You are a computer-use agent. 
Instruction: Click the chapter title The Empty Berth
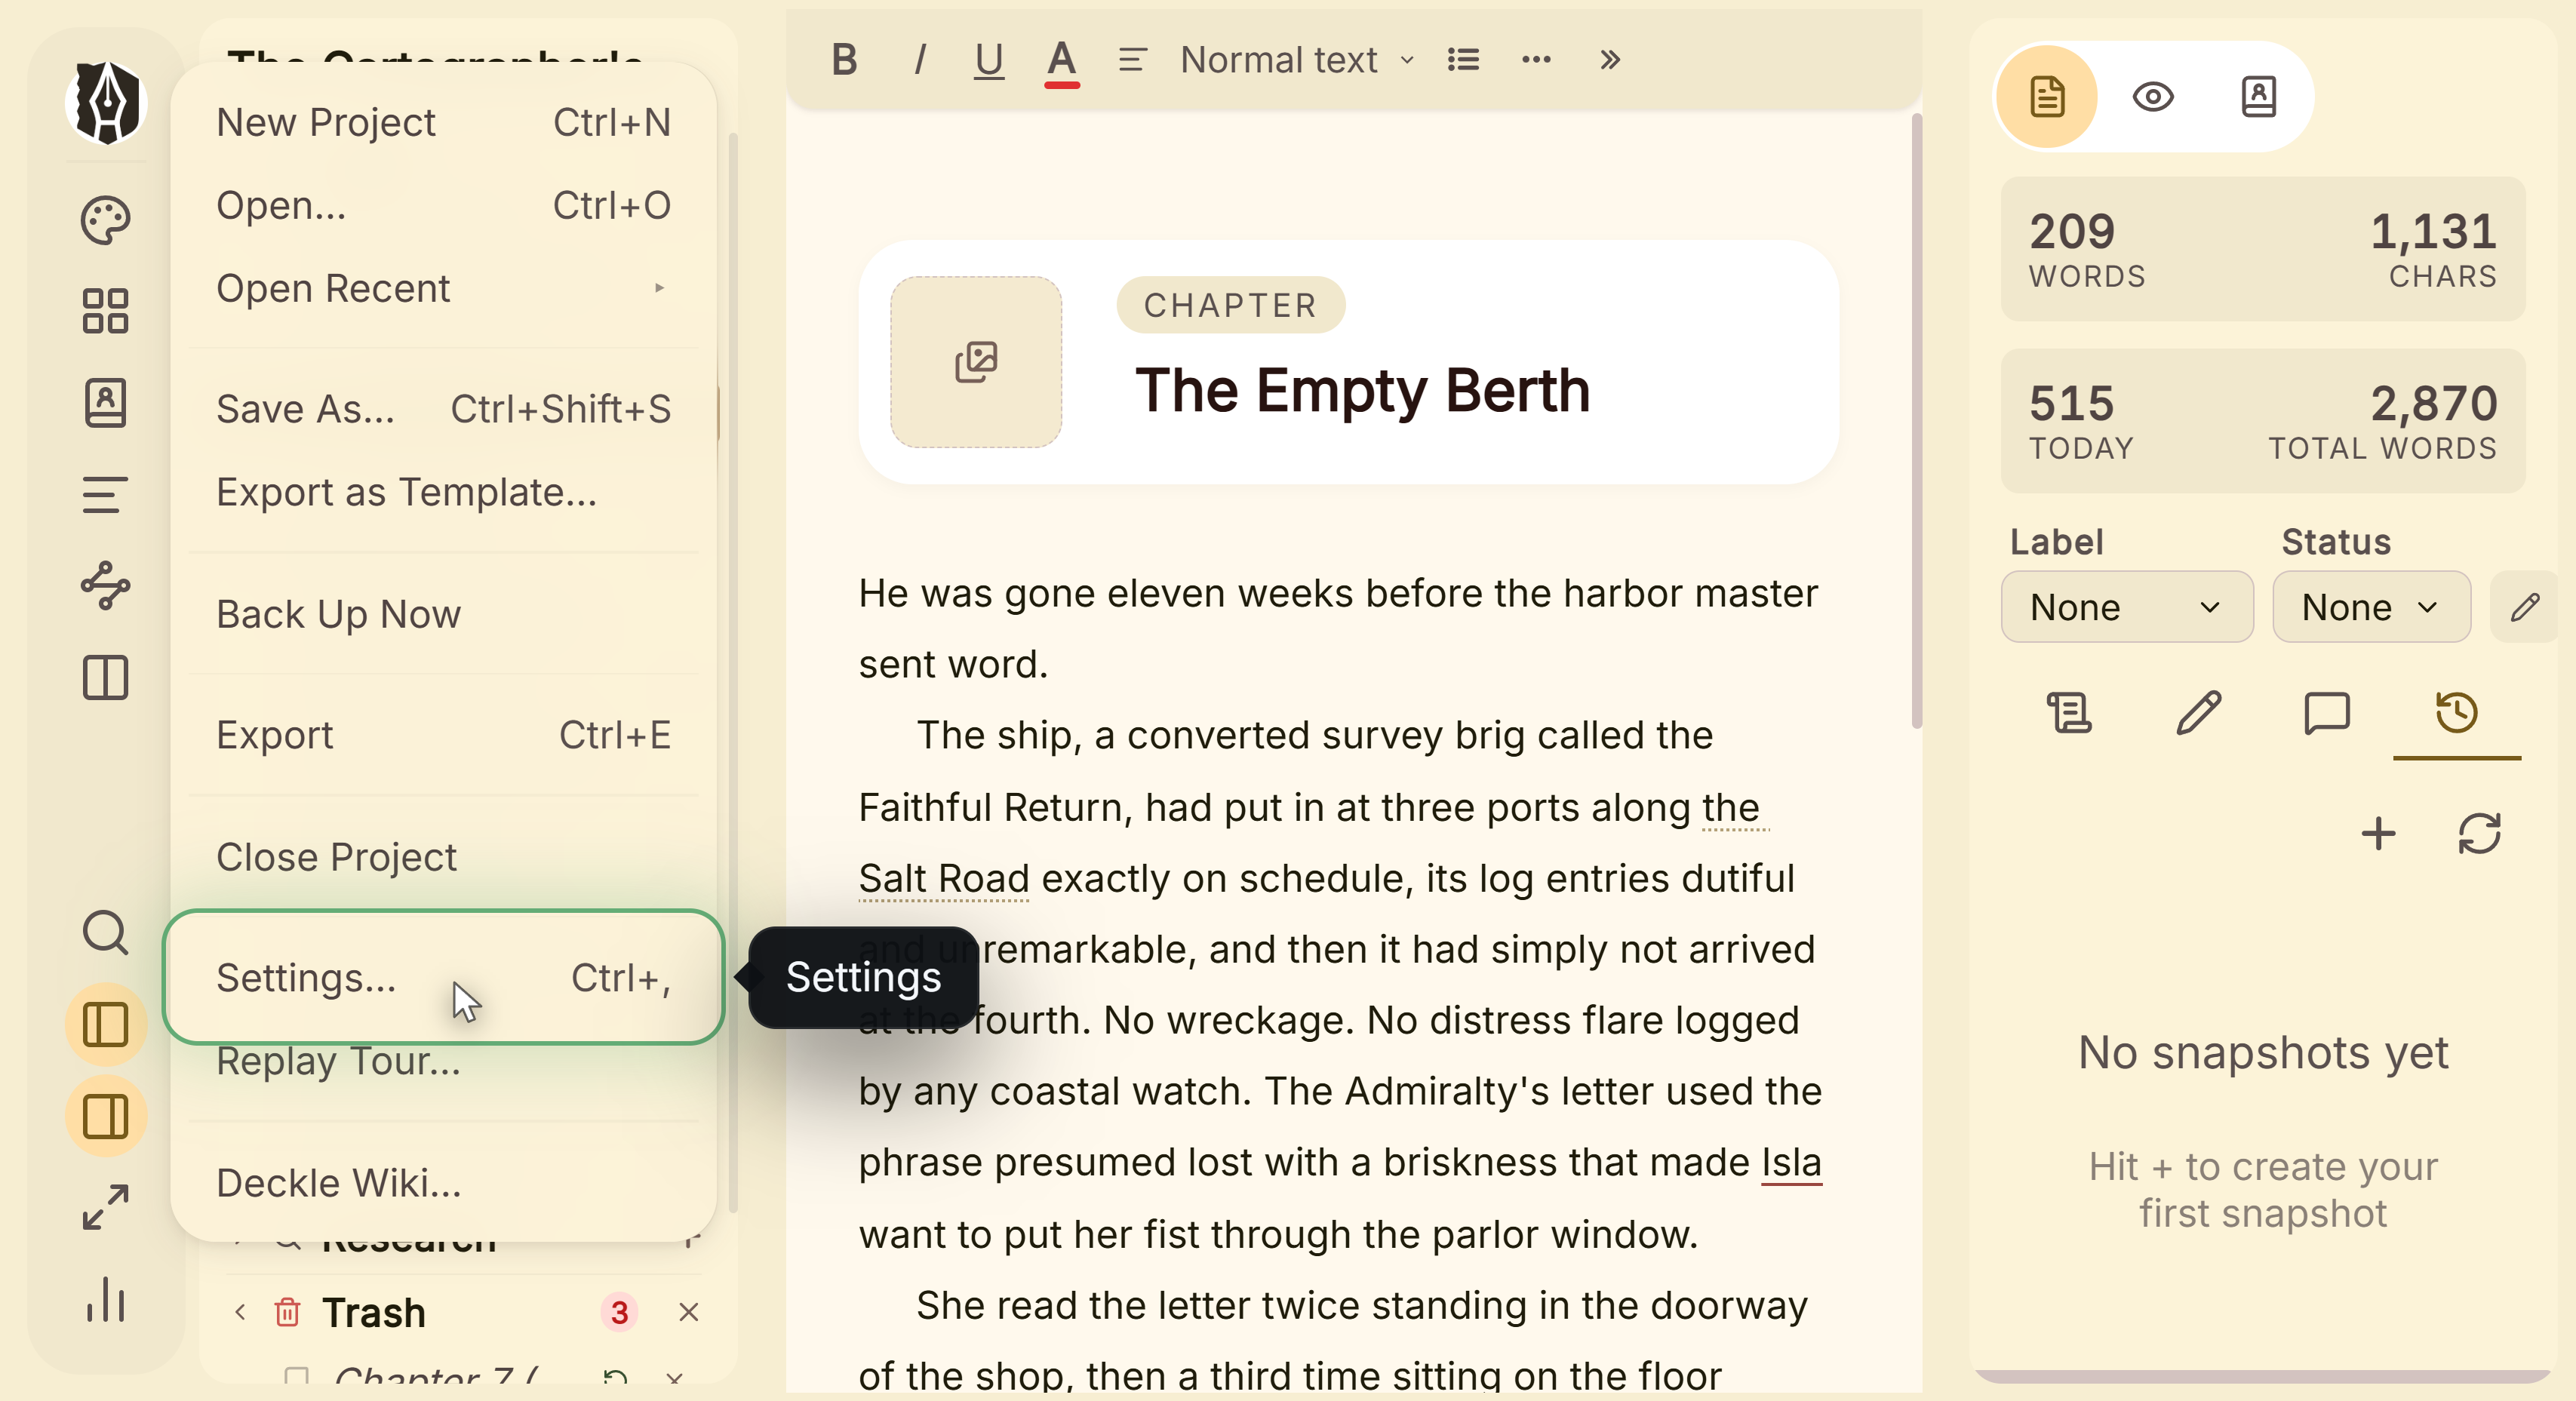(1362, 390)
